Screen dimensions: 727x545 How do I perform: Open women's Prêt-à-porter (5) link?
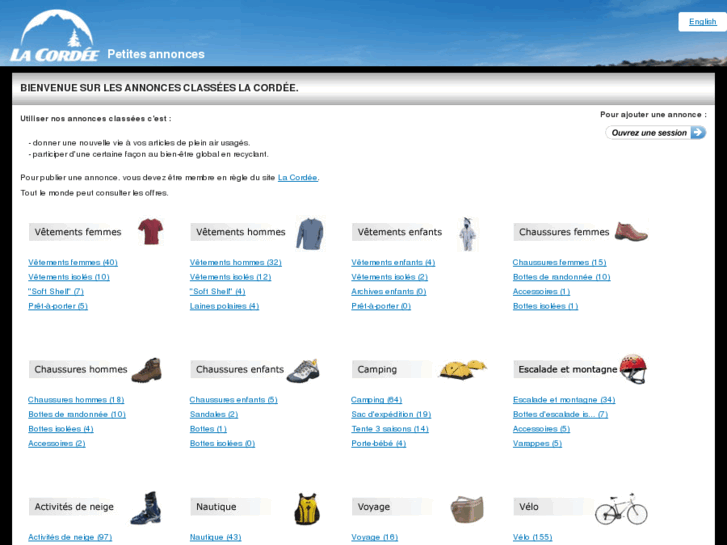point(58,306)
